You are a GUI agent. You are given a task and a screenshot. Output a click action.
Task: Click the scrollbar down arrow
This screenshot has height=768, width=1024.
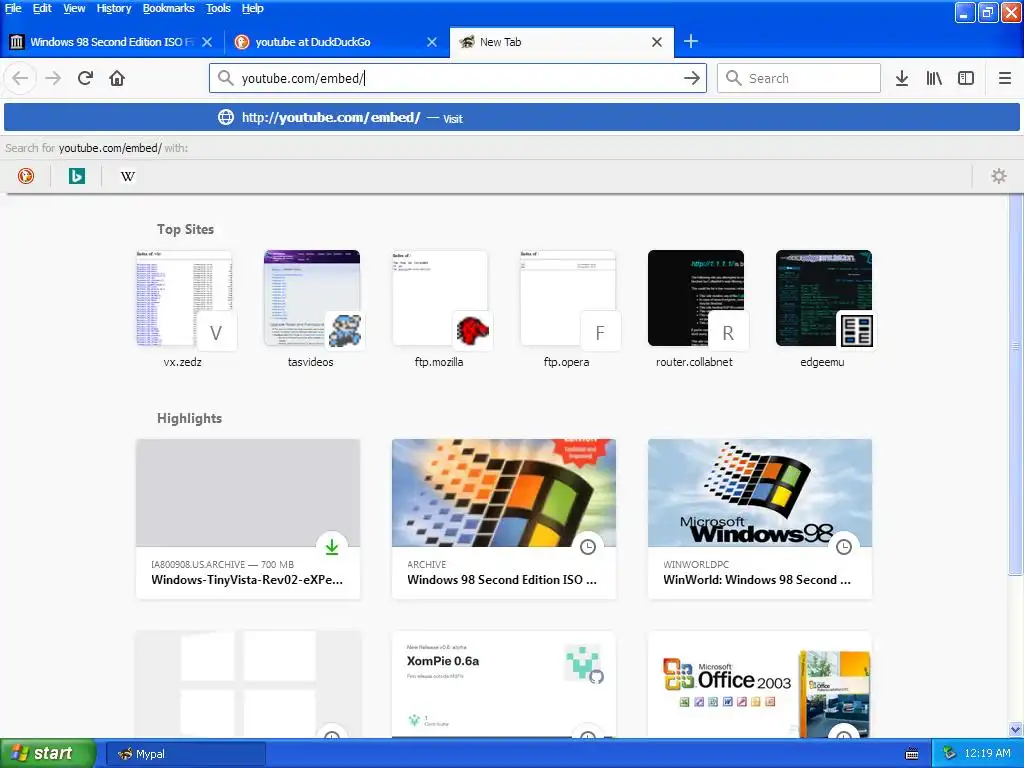click(1015, 729)
